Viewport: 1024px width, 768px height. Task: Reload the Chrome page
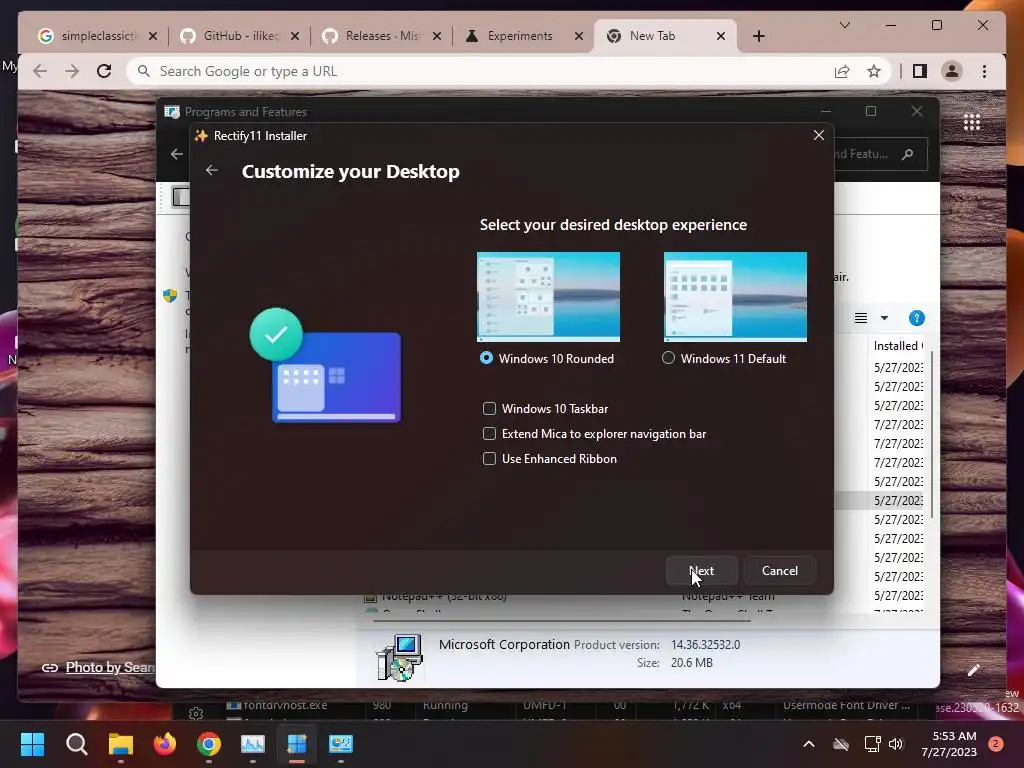point(104,71)
